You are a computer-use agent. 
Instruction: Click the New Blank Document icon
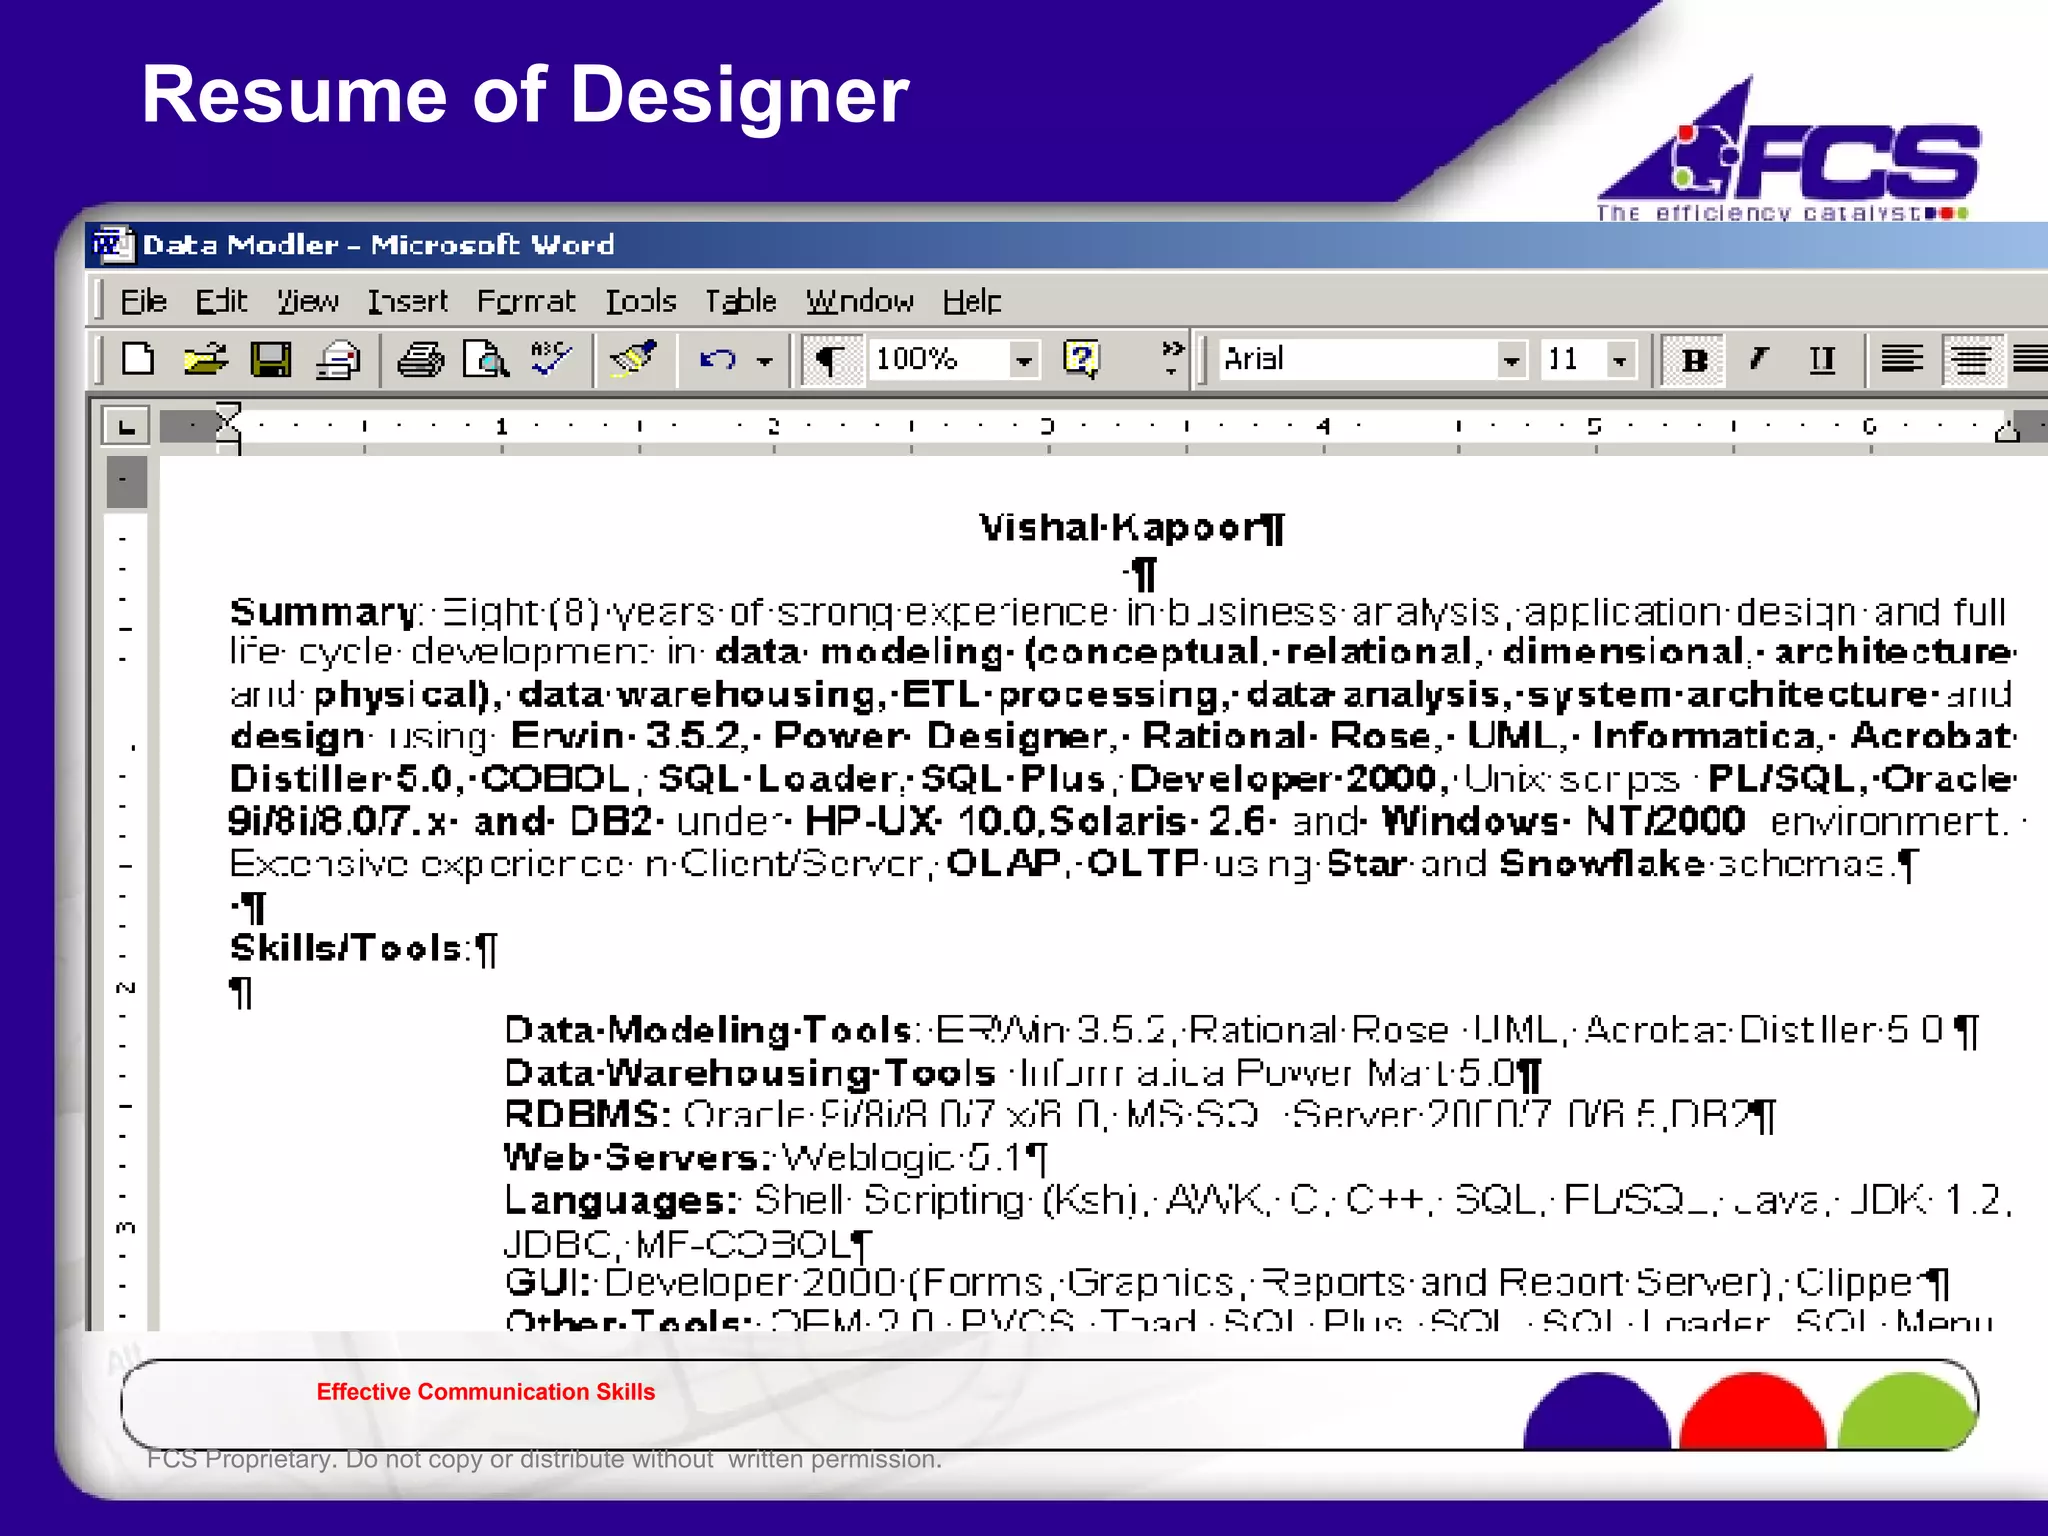coord(138,359)
